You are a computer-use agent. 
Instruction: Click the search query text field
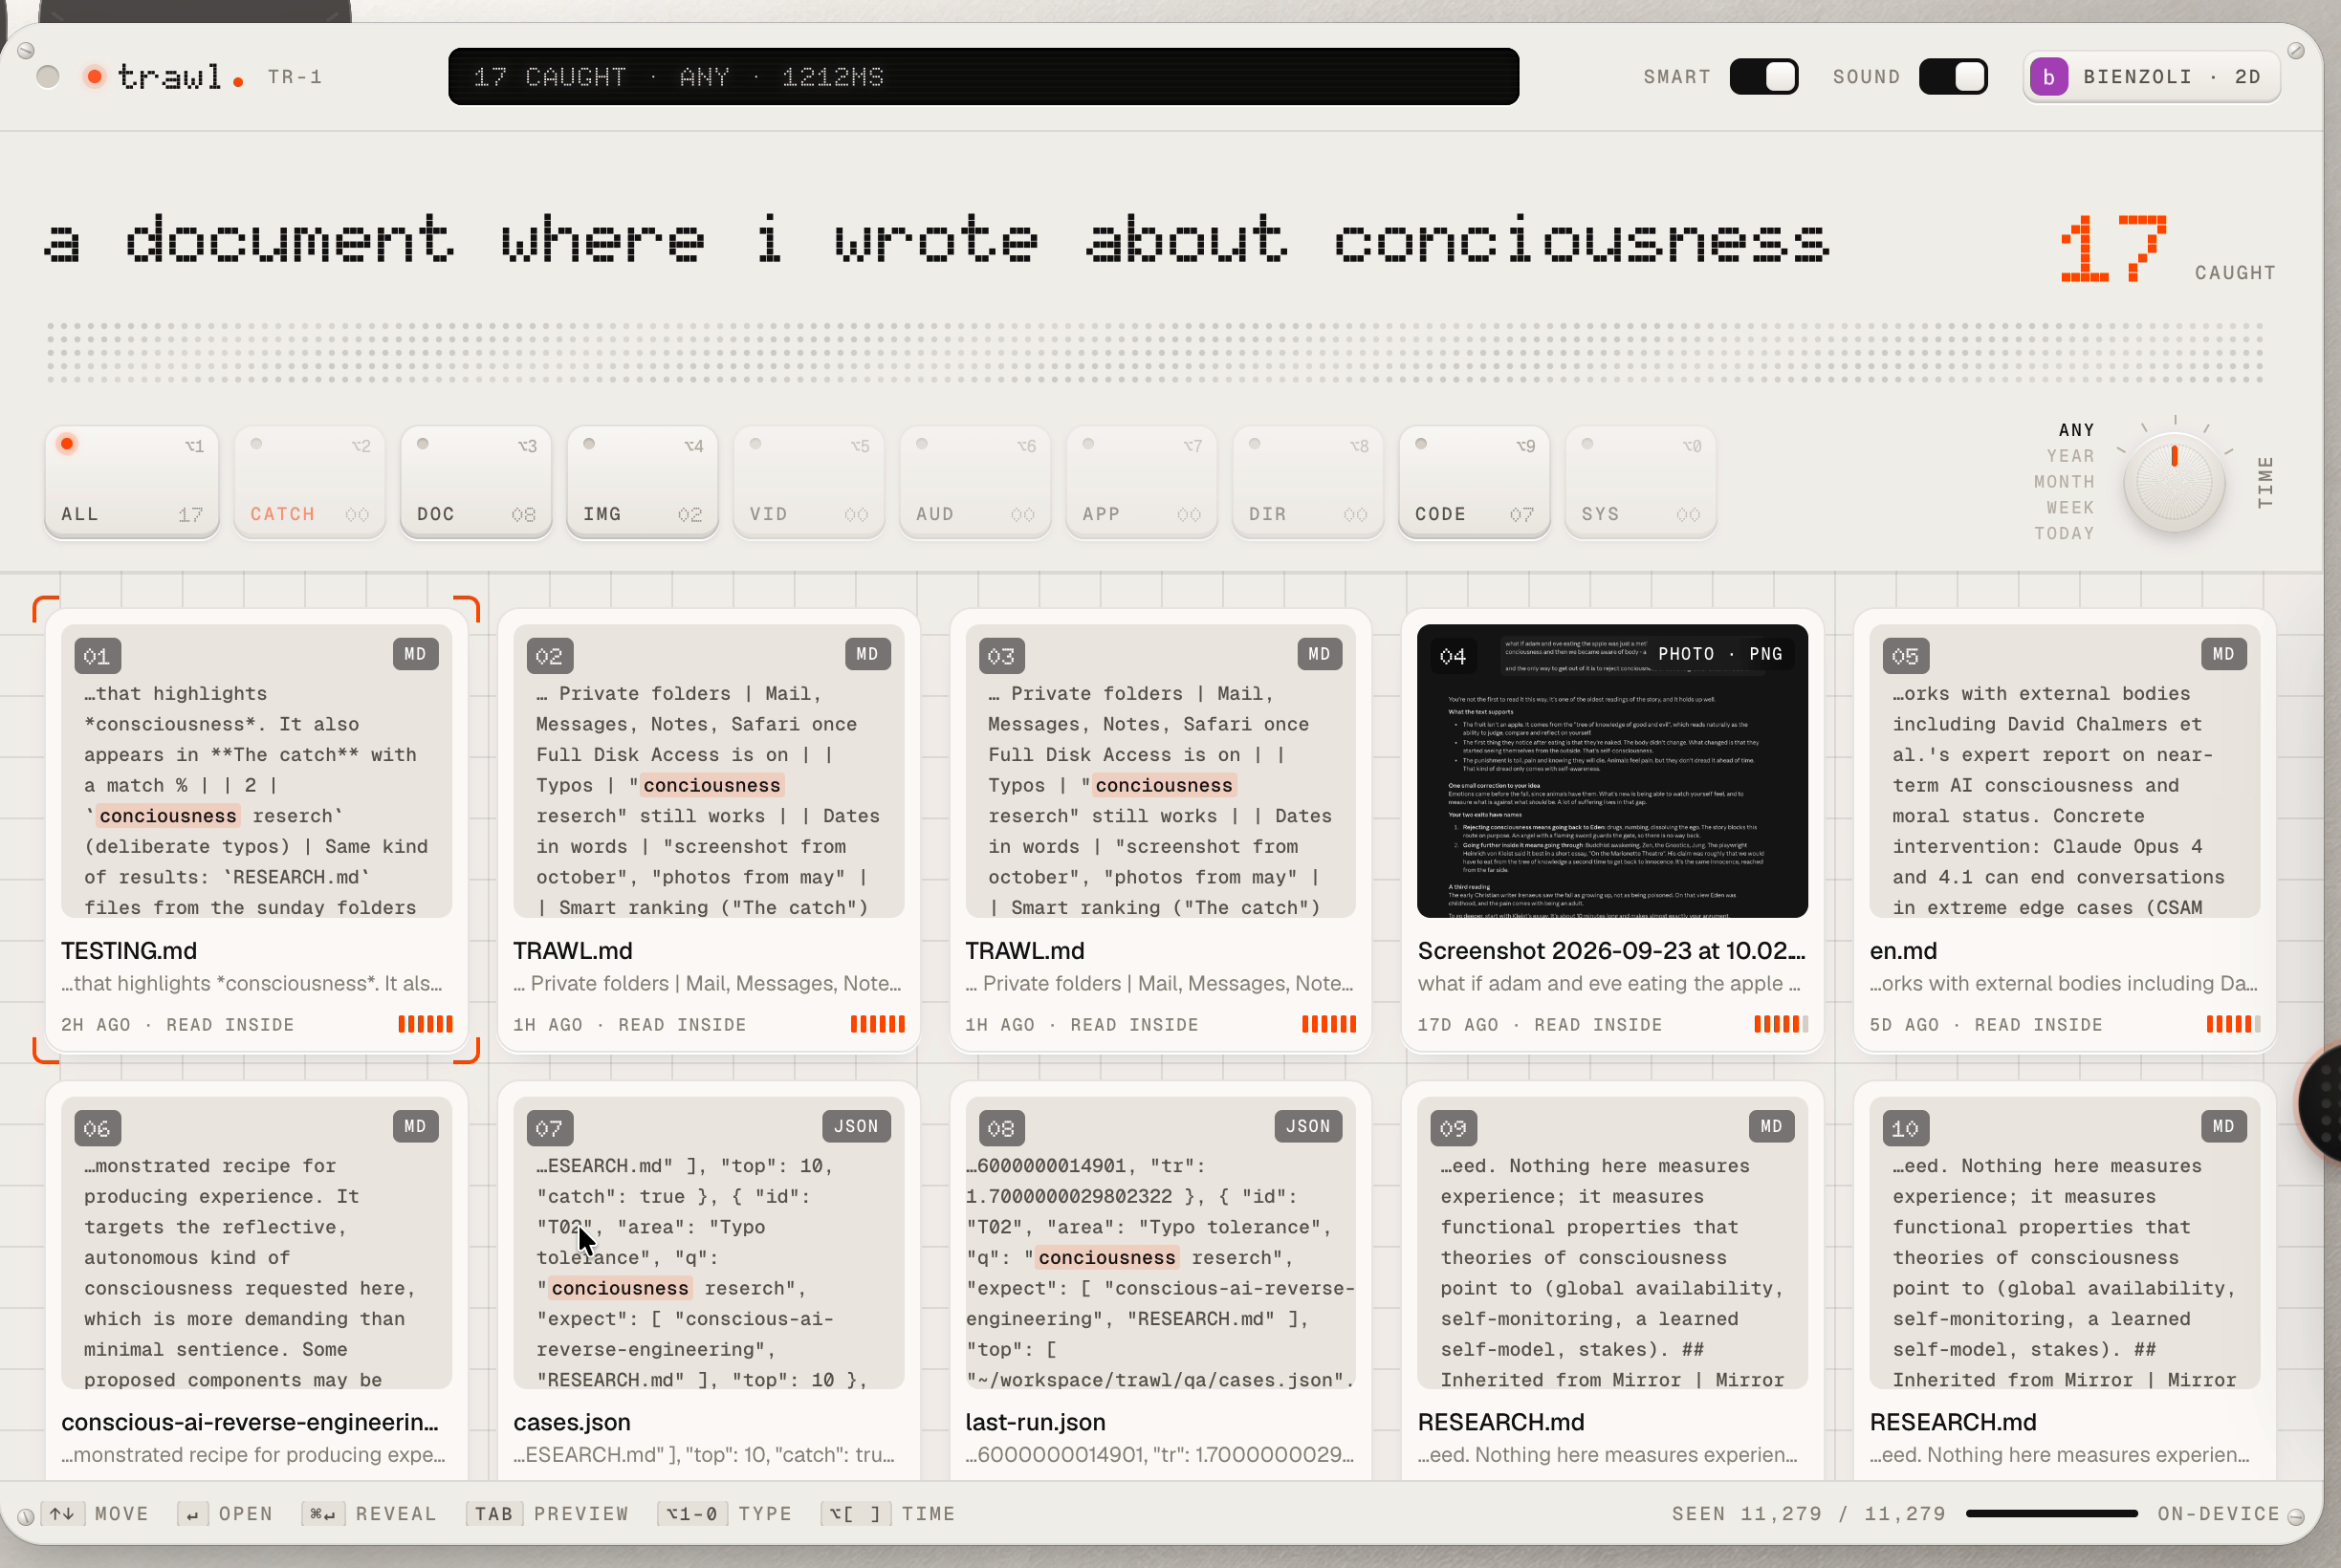(x=936, y=240)
